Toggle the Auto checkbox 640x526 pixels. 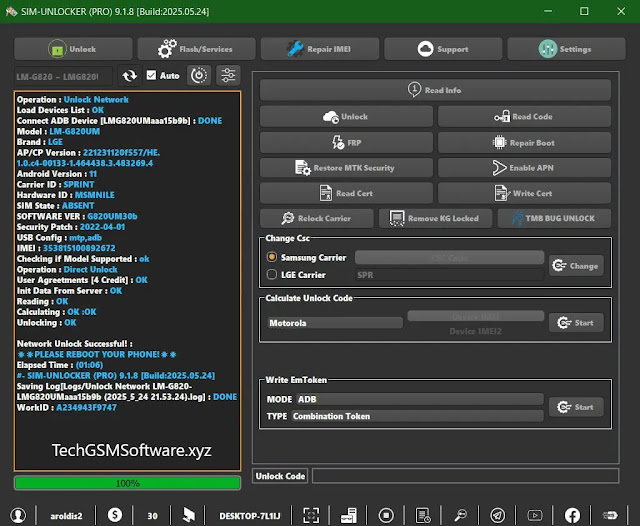(151, 75)
